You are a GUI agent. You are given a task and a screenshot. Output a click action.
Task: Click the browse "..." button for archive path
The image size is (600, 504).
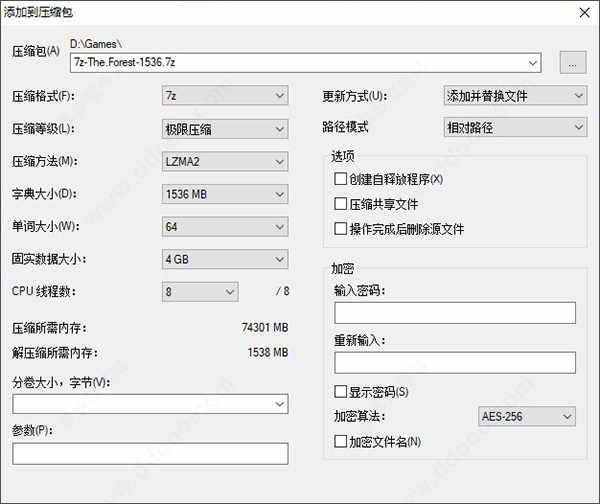[573, 62]
